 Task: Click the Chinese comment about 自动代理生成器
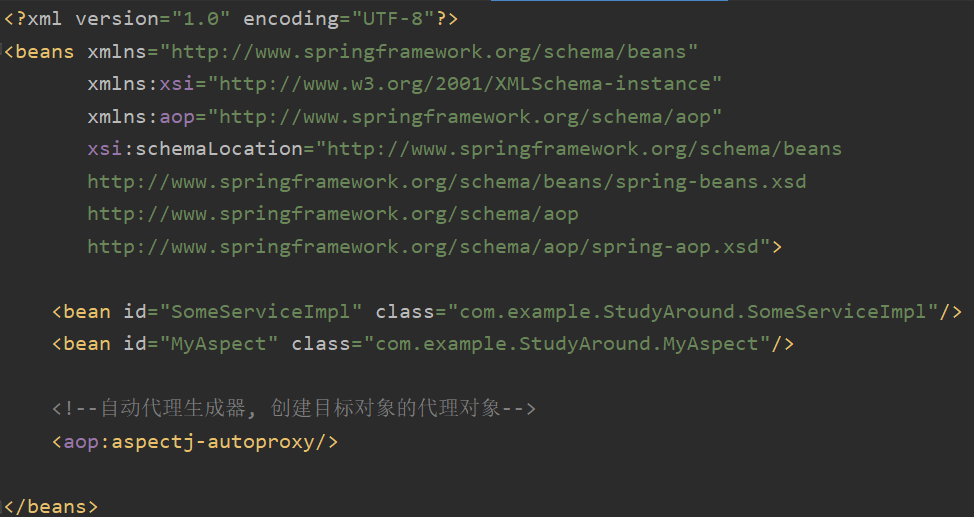[294, 408]
